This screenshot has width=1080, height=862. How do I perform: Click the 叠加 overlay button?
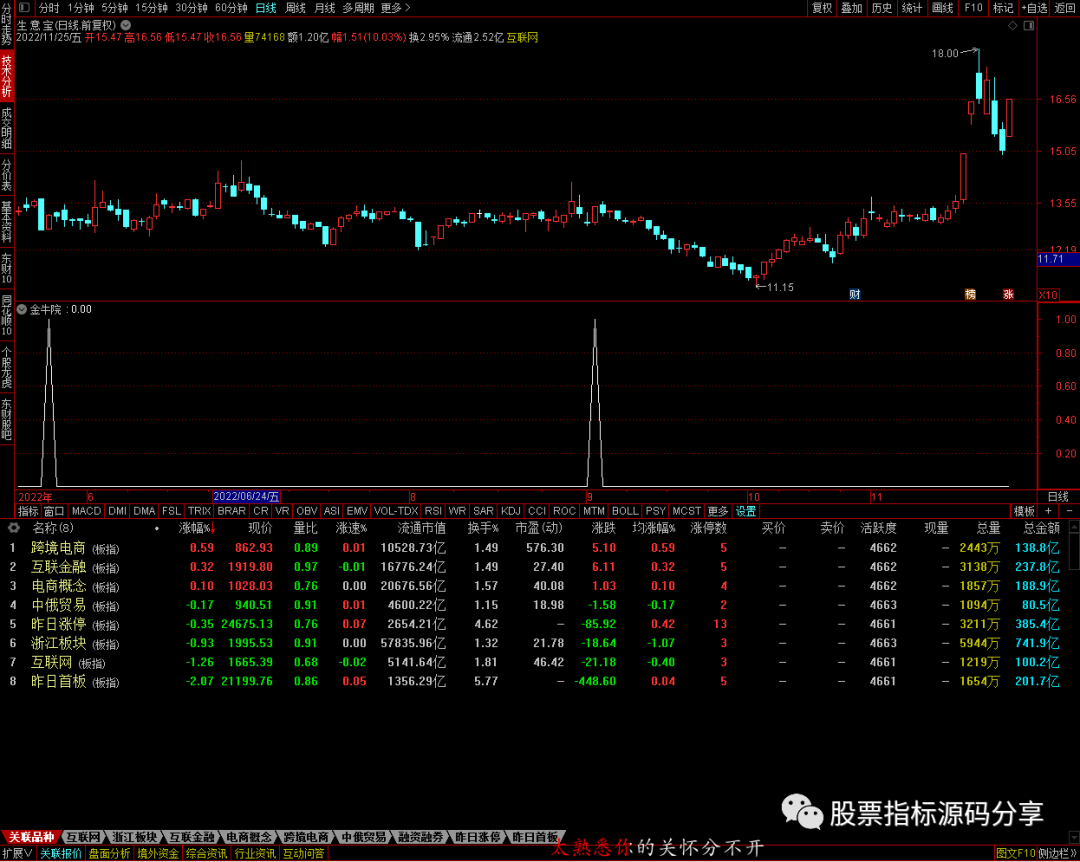851,8
